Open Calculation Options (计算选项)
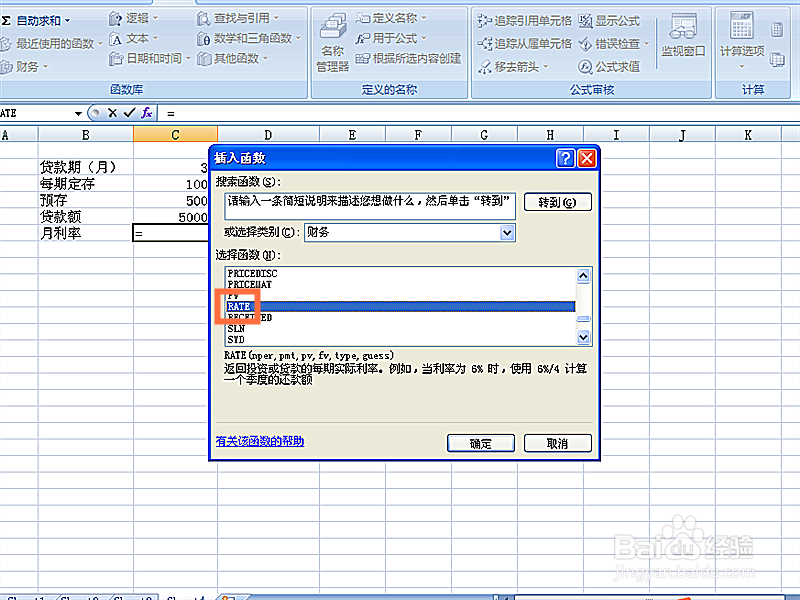The width and height of the screenshot is (800, 600). [x=742, y=41]
